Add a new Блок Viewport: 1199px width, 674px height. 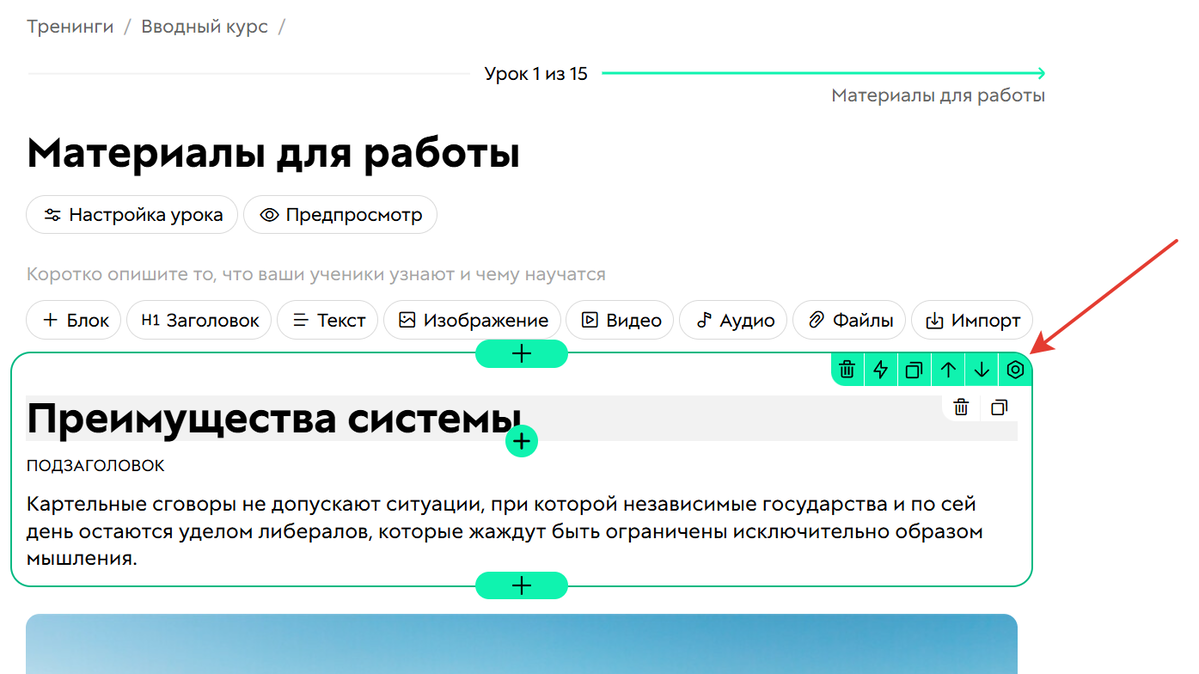point(74,321)
